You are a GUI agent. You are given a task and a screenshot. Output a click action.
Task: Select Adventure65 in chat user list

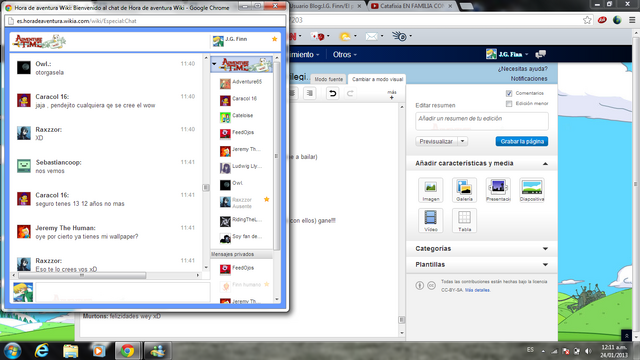click(x=242, y=83)
